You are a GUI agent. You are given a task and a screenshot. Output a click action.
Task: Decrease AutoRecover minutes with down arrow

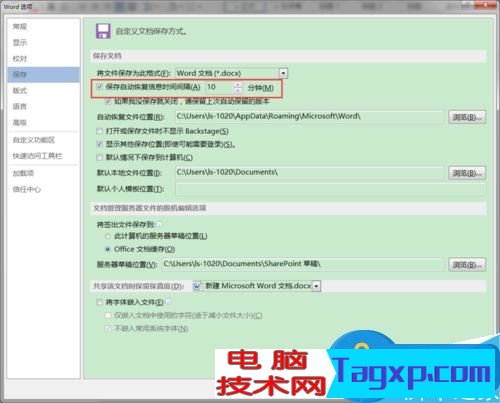pos(238,90)
